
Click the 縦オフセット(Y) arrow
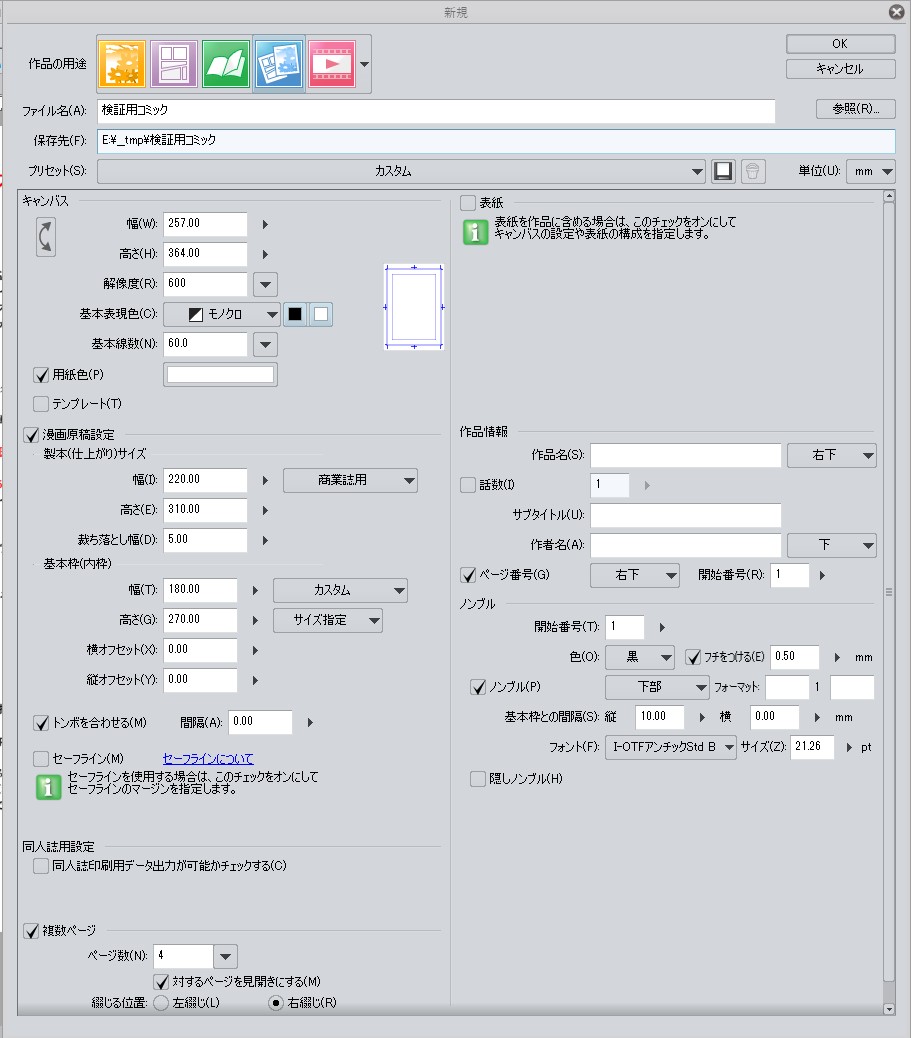[x=255, y=681]
